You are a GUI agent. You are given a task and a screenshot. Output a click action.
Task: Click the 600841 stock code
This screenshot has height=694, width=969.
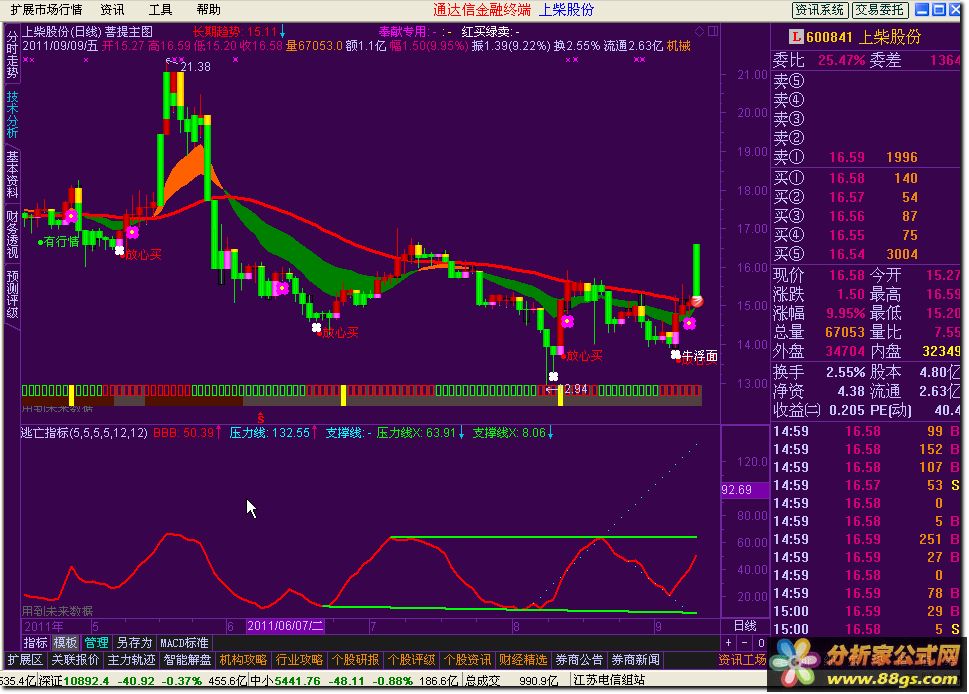(829, 37)
